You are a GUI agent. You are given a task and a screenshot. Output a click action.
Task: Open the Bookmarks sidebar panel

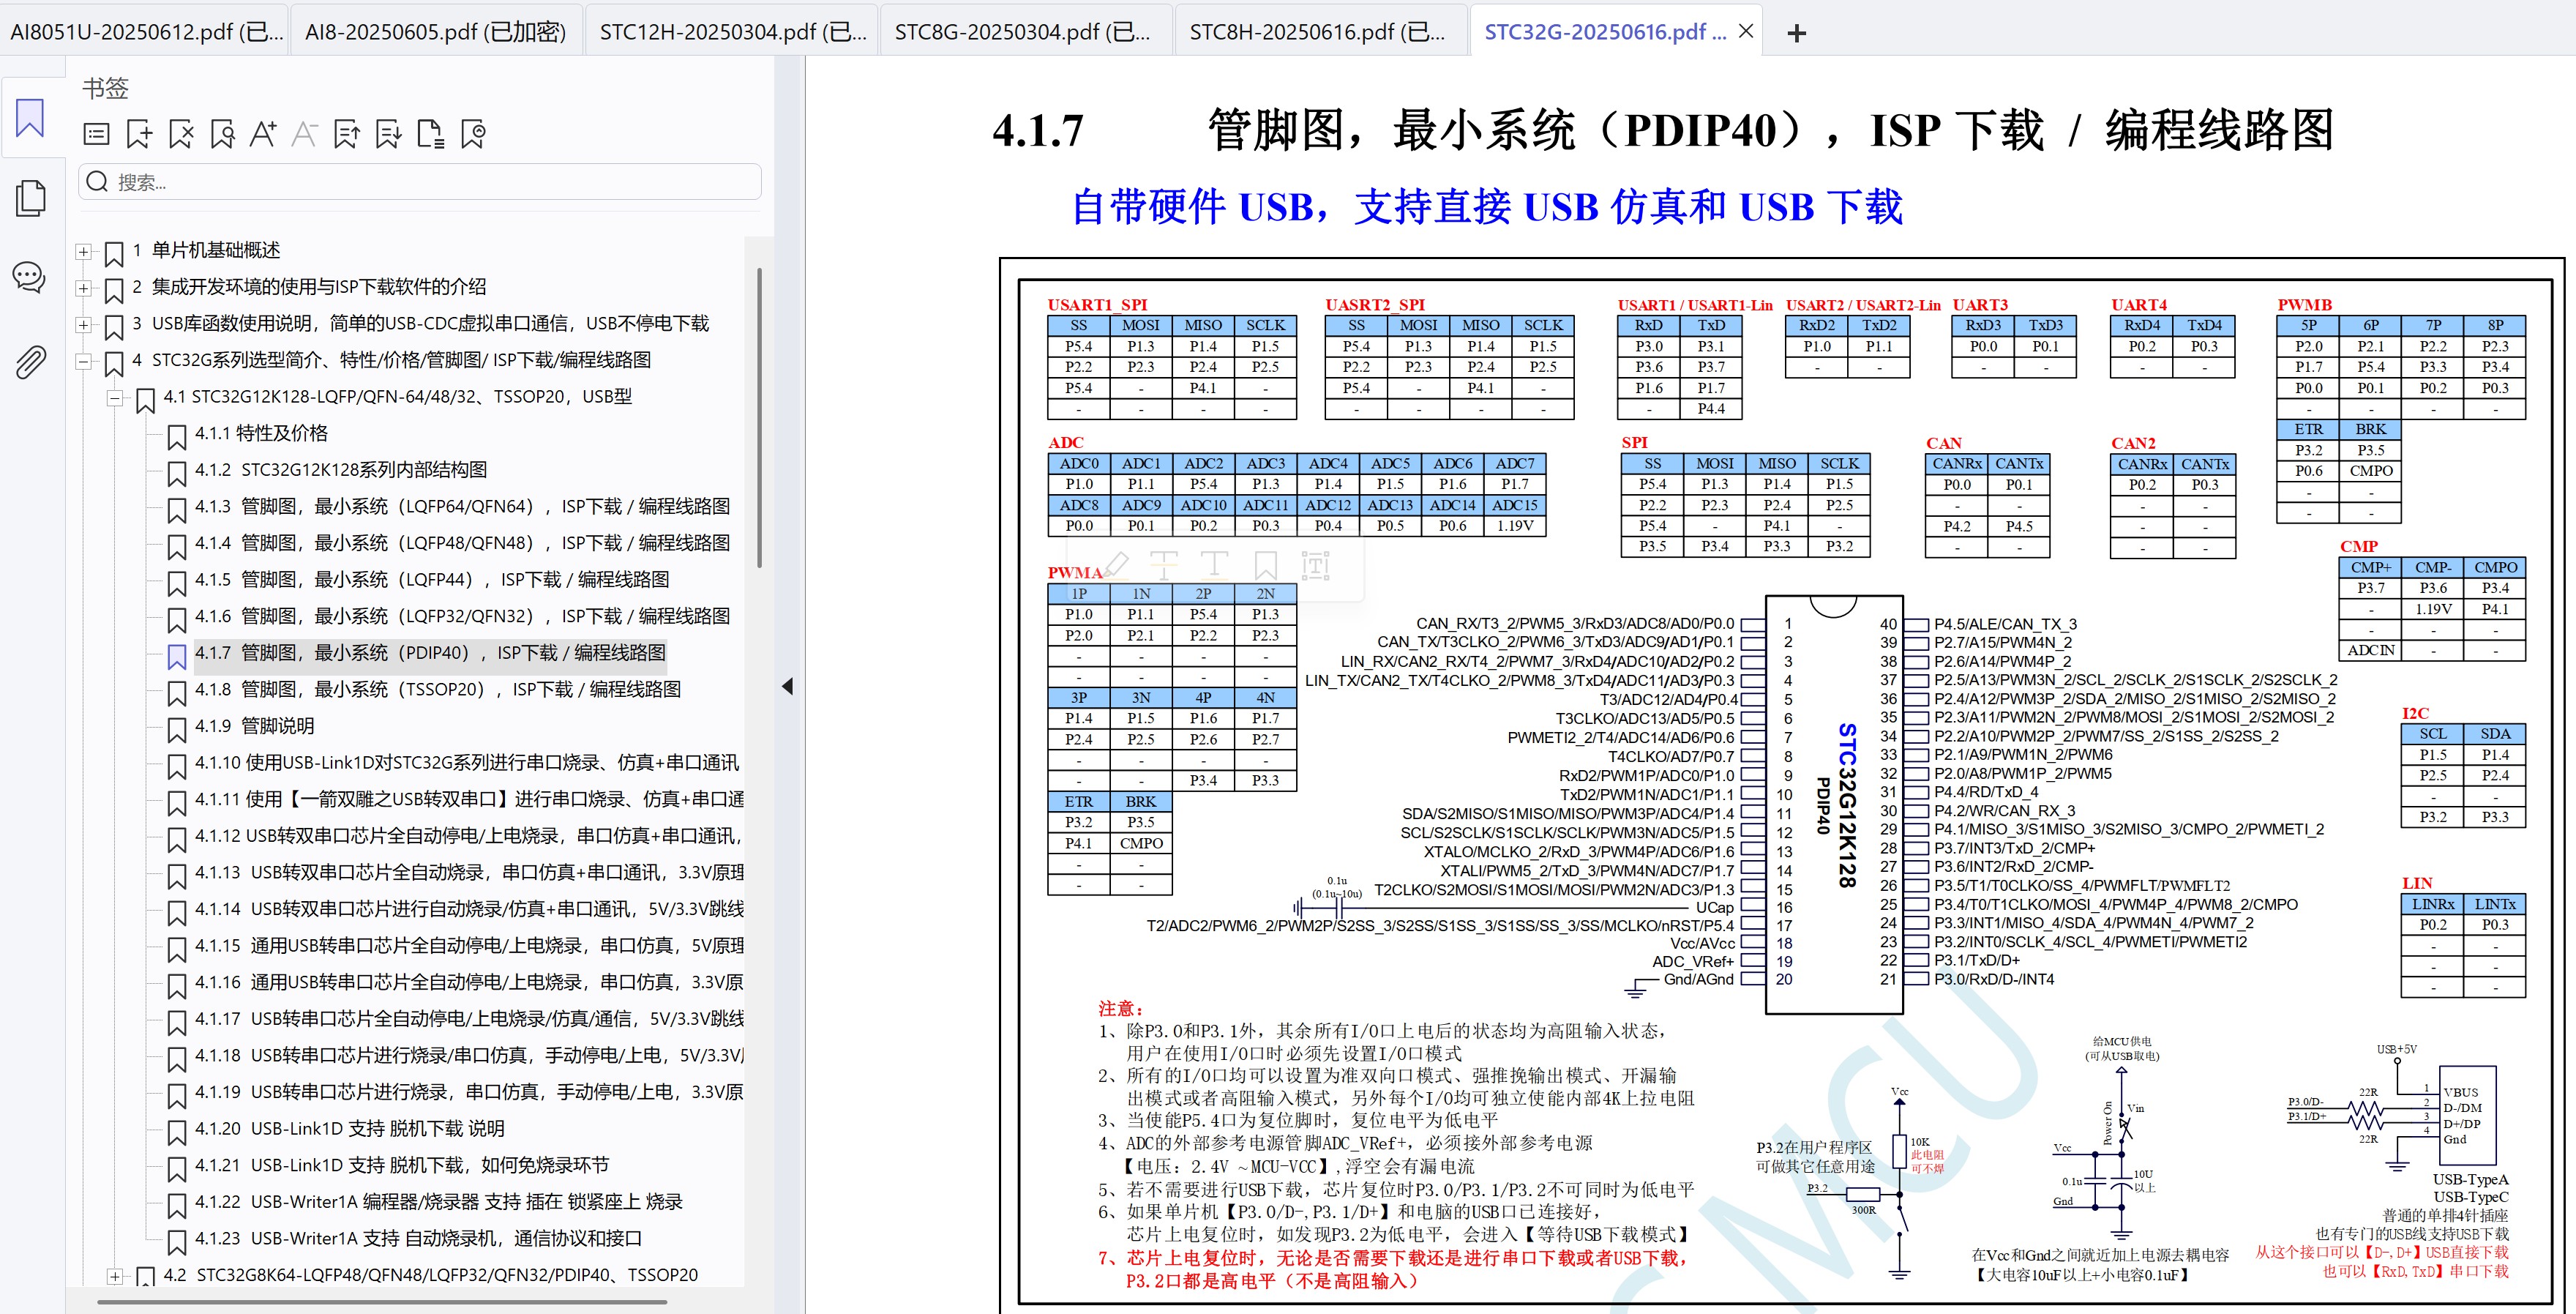click(x=30, y=118)
